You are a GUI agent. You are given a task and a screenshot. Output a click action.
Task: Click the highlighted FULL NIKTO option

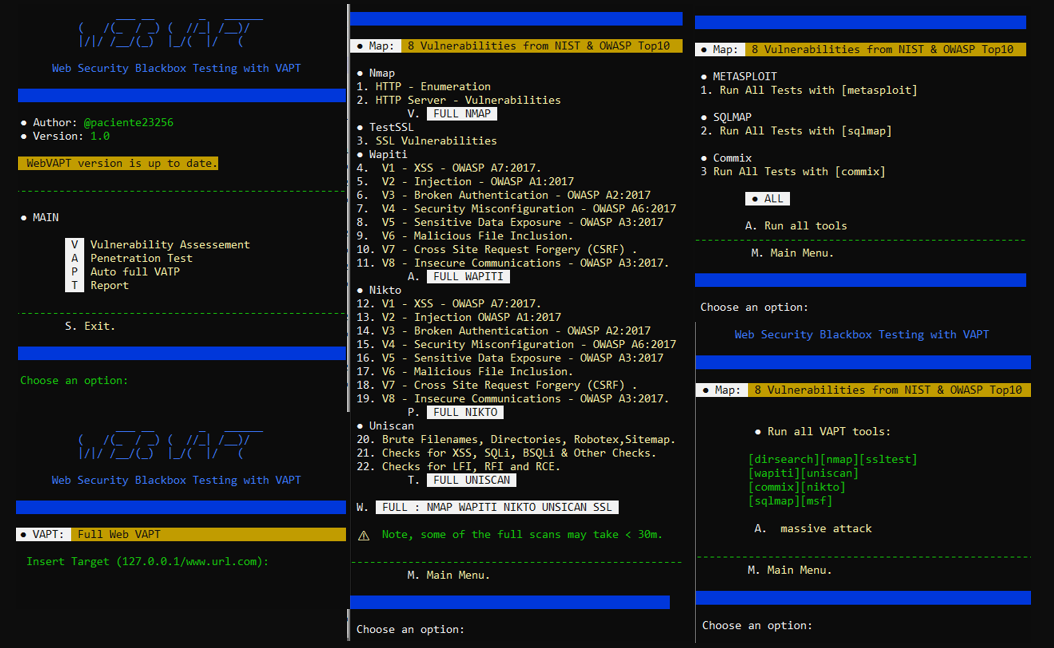[465, 412]
